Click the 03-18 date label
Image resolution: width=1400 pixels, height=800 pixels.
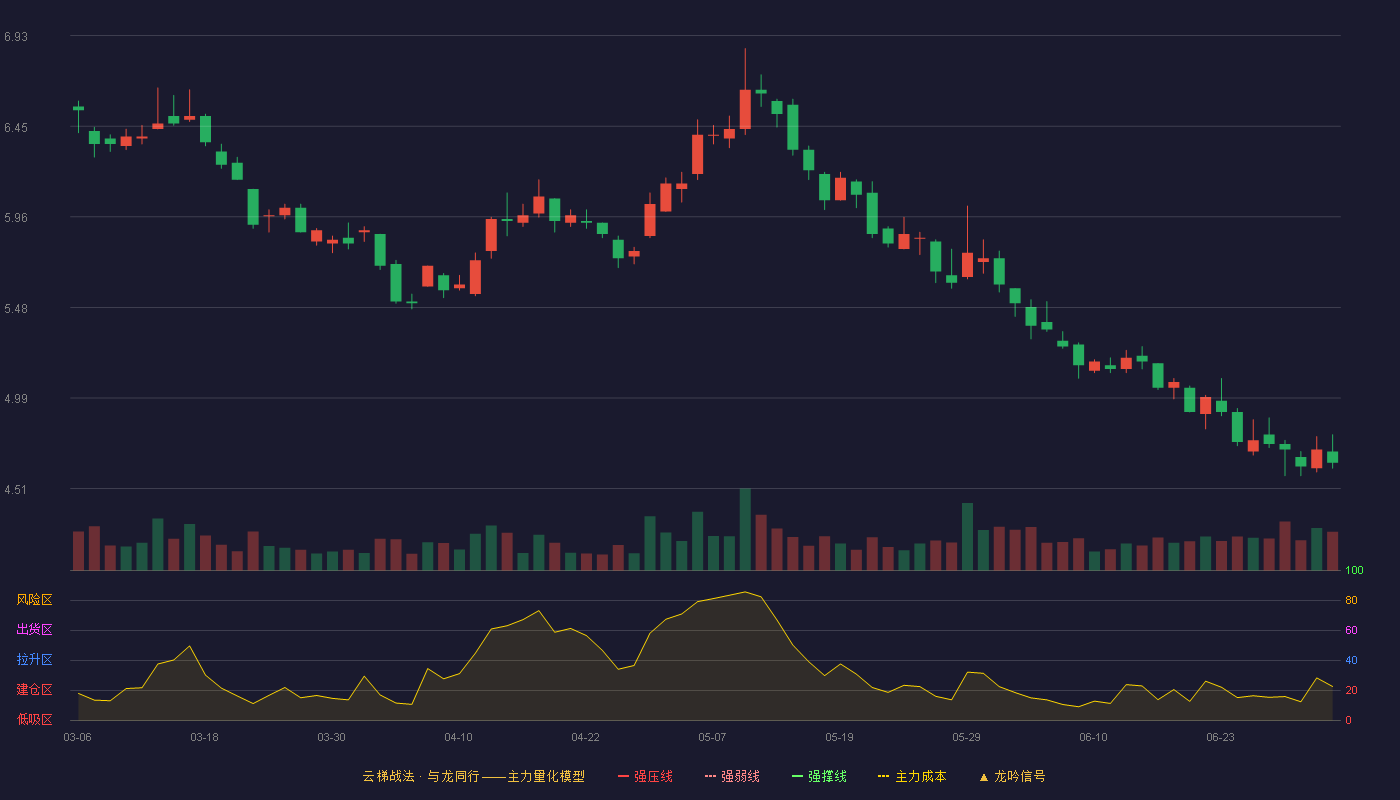click(x=204, y=737)
